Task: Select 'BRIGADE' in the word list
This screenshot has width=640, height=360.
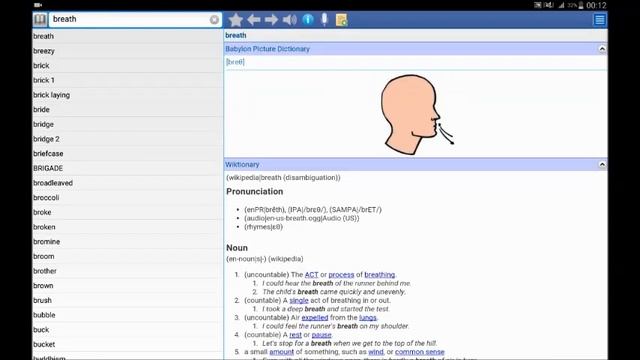Action: 127,169
